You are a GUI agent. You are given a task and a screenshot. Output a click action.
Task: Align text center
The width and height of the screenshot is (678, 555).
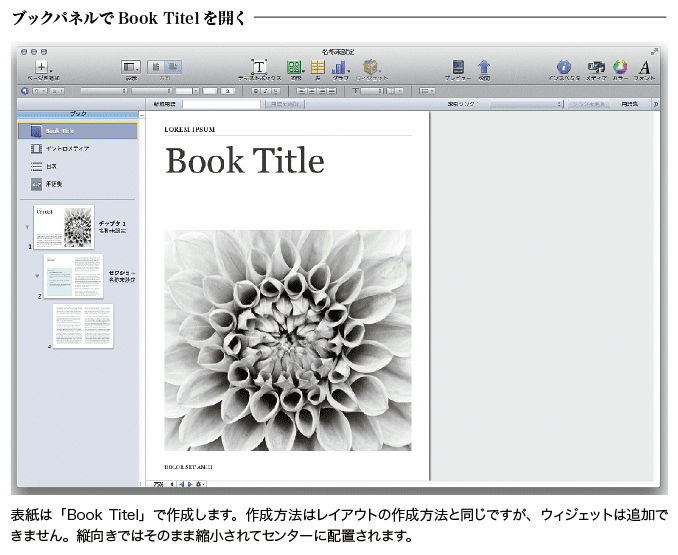(x=311, y=91)
